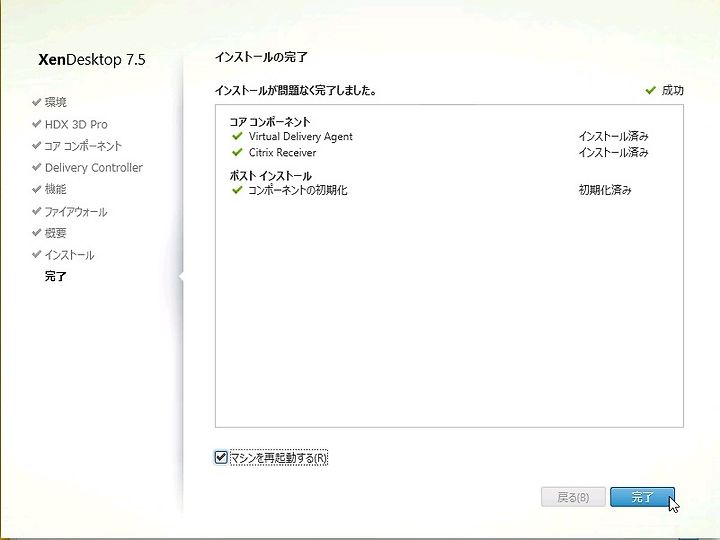Click the ポスト インストール section heading
The image size is (720, 540).
271,176
